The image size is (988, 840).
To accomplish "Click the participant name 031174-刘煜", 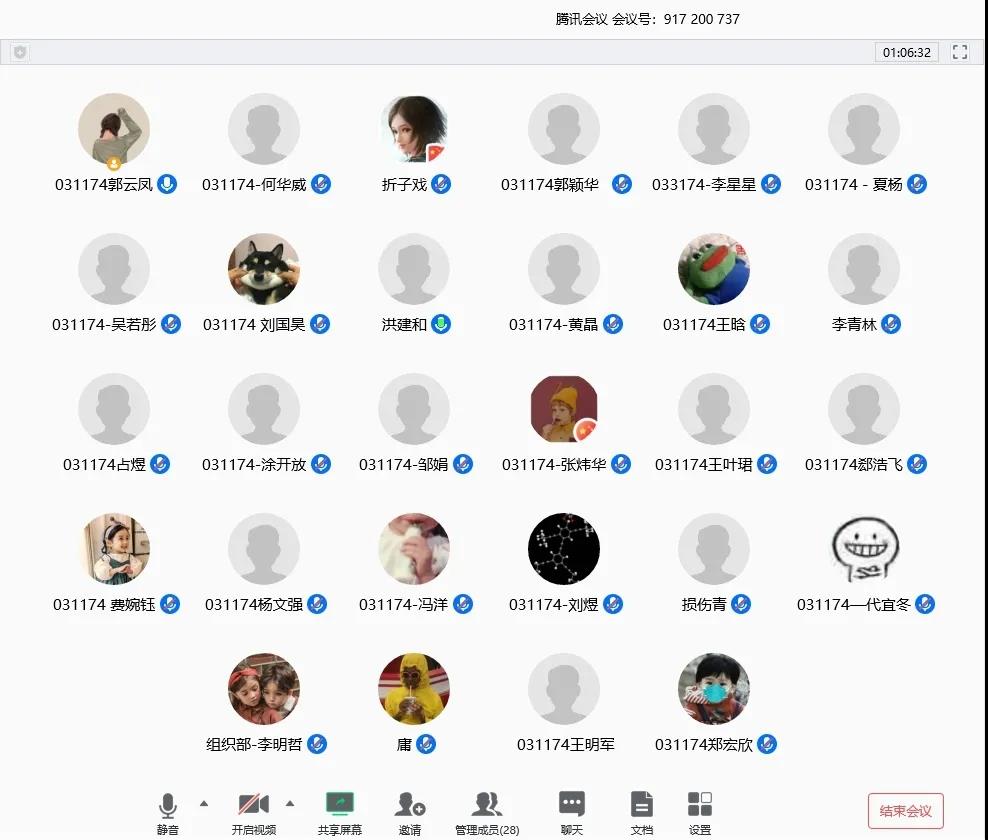I will coord(553,604).
